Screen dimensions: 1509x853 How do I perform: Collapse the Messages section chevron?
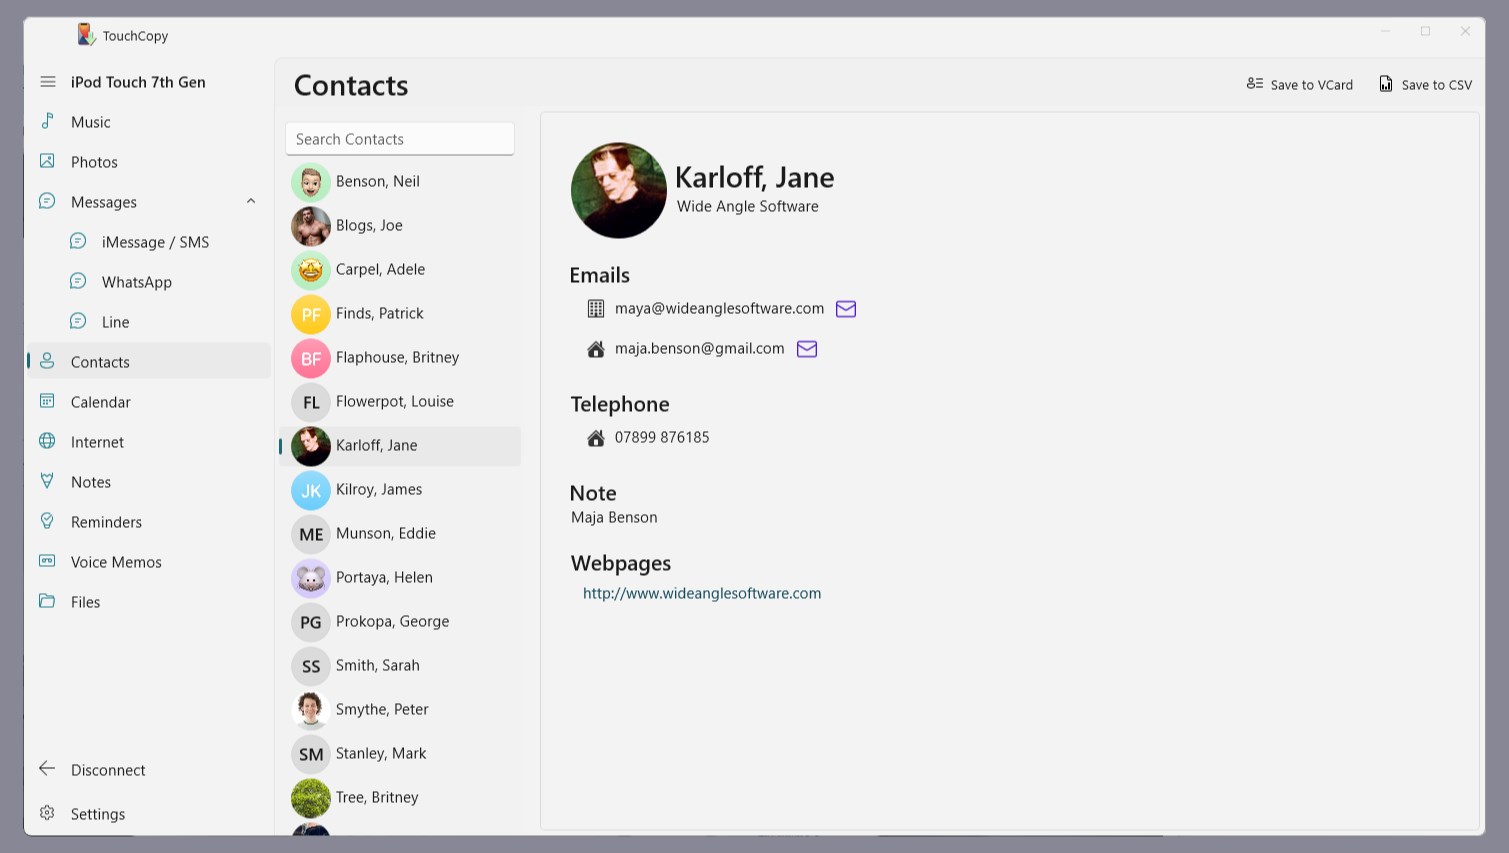tap(251, 201)
